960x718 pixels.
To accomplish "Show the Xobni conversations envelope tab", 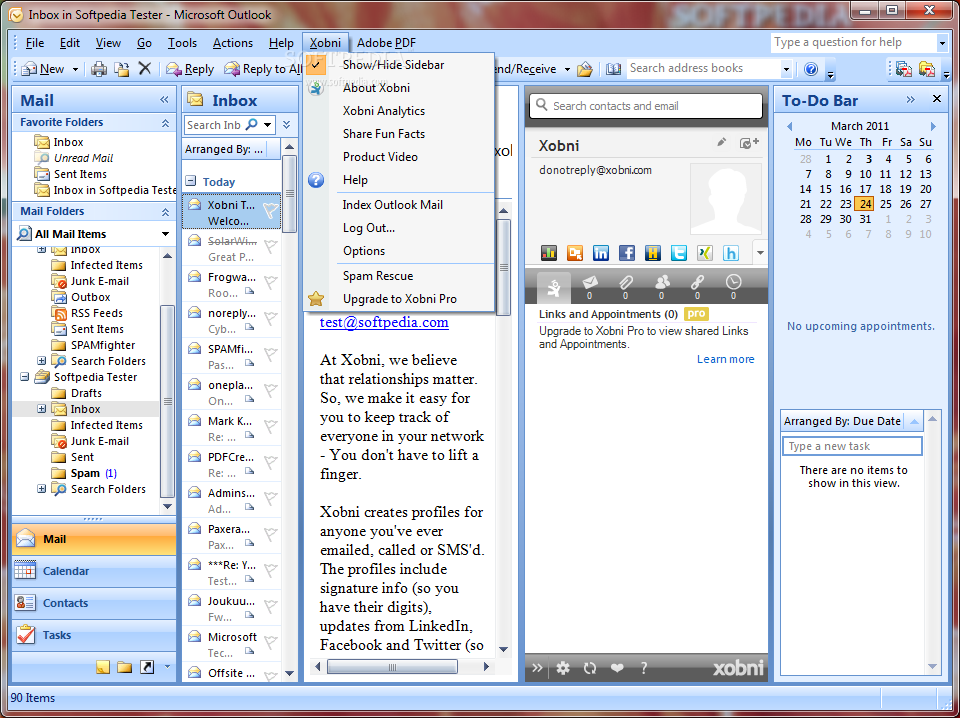I will (590, 286).
